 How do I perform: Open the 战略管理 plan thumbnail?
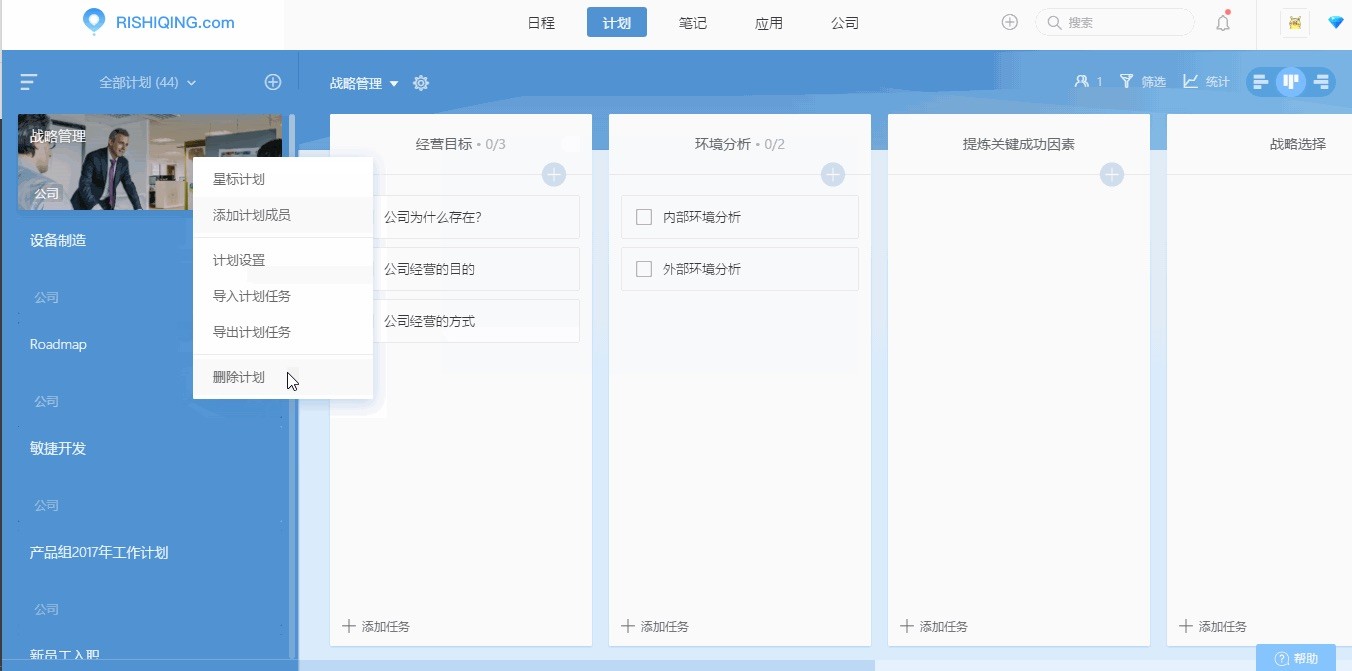[x=105, y=162]
